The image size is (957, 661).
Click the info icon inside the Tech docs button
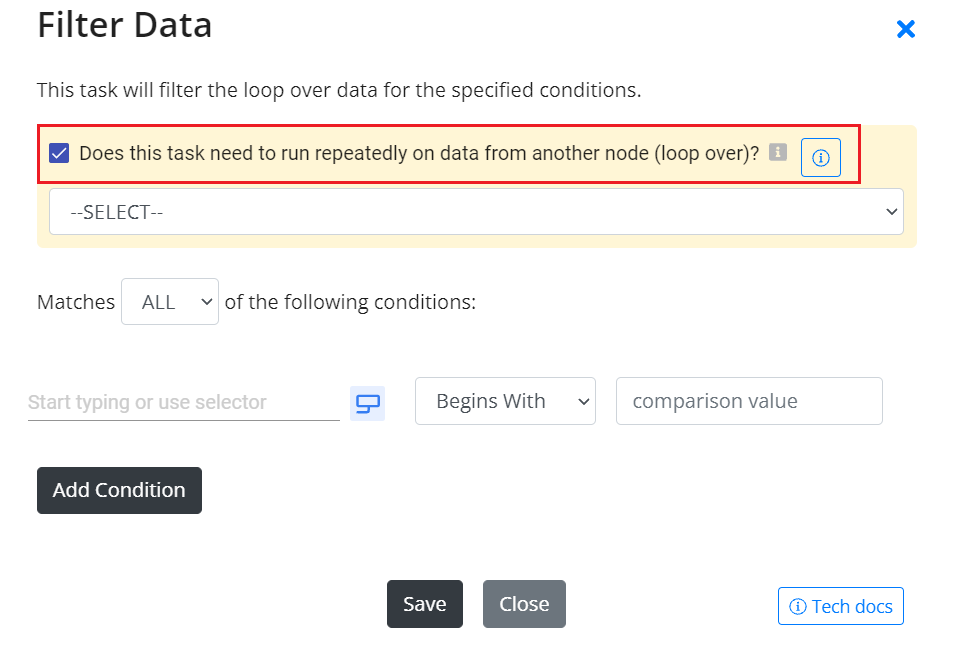pyautogui.click(x=798, y=606)
